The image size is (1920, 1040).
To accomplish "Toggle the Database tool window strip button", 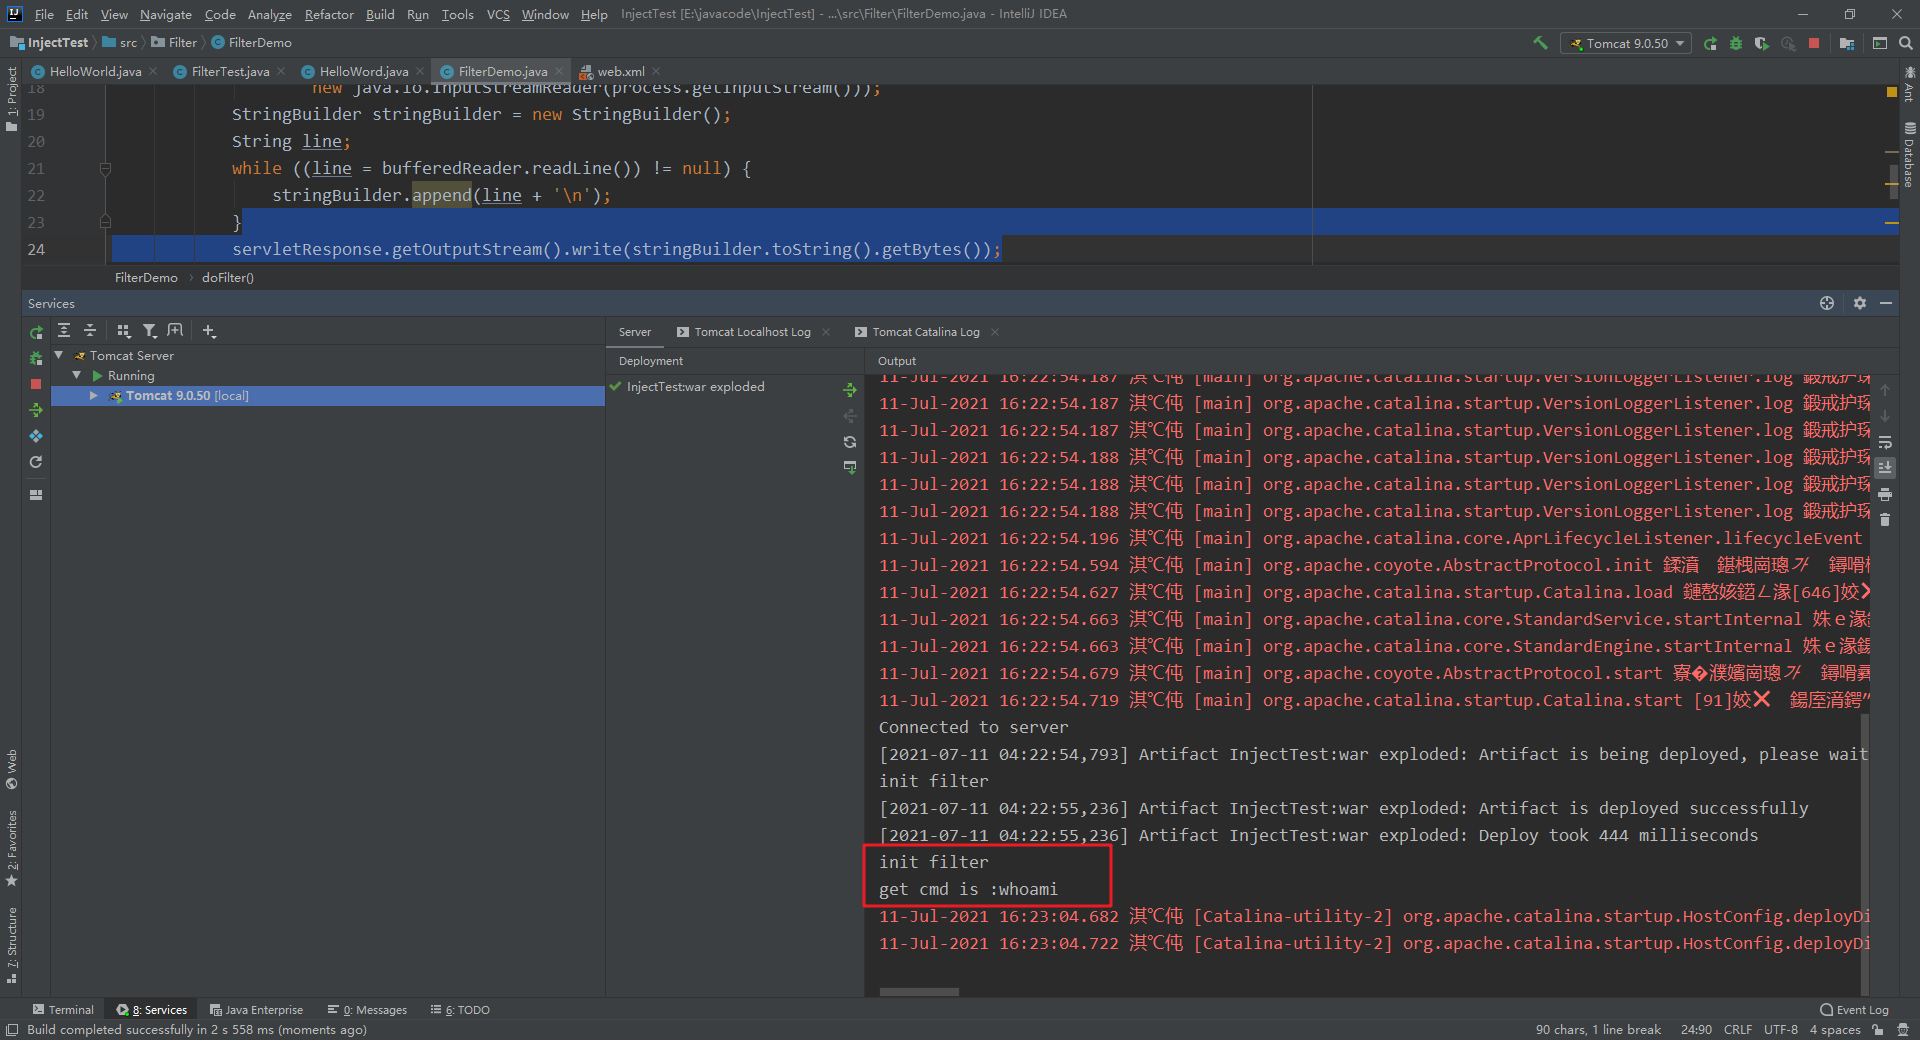I will point(1909,155).
